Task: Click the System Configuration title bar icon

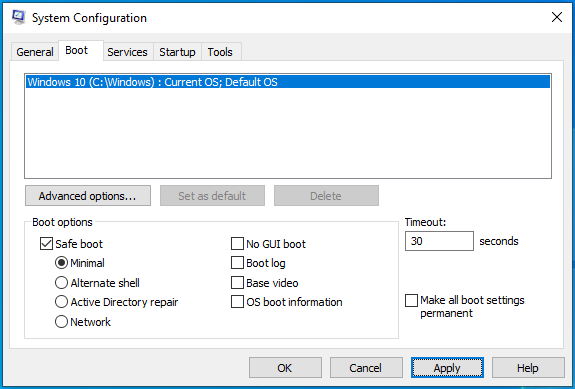Action: 18,17
